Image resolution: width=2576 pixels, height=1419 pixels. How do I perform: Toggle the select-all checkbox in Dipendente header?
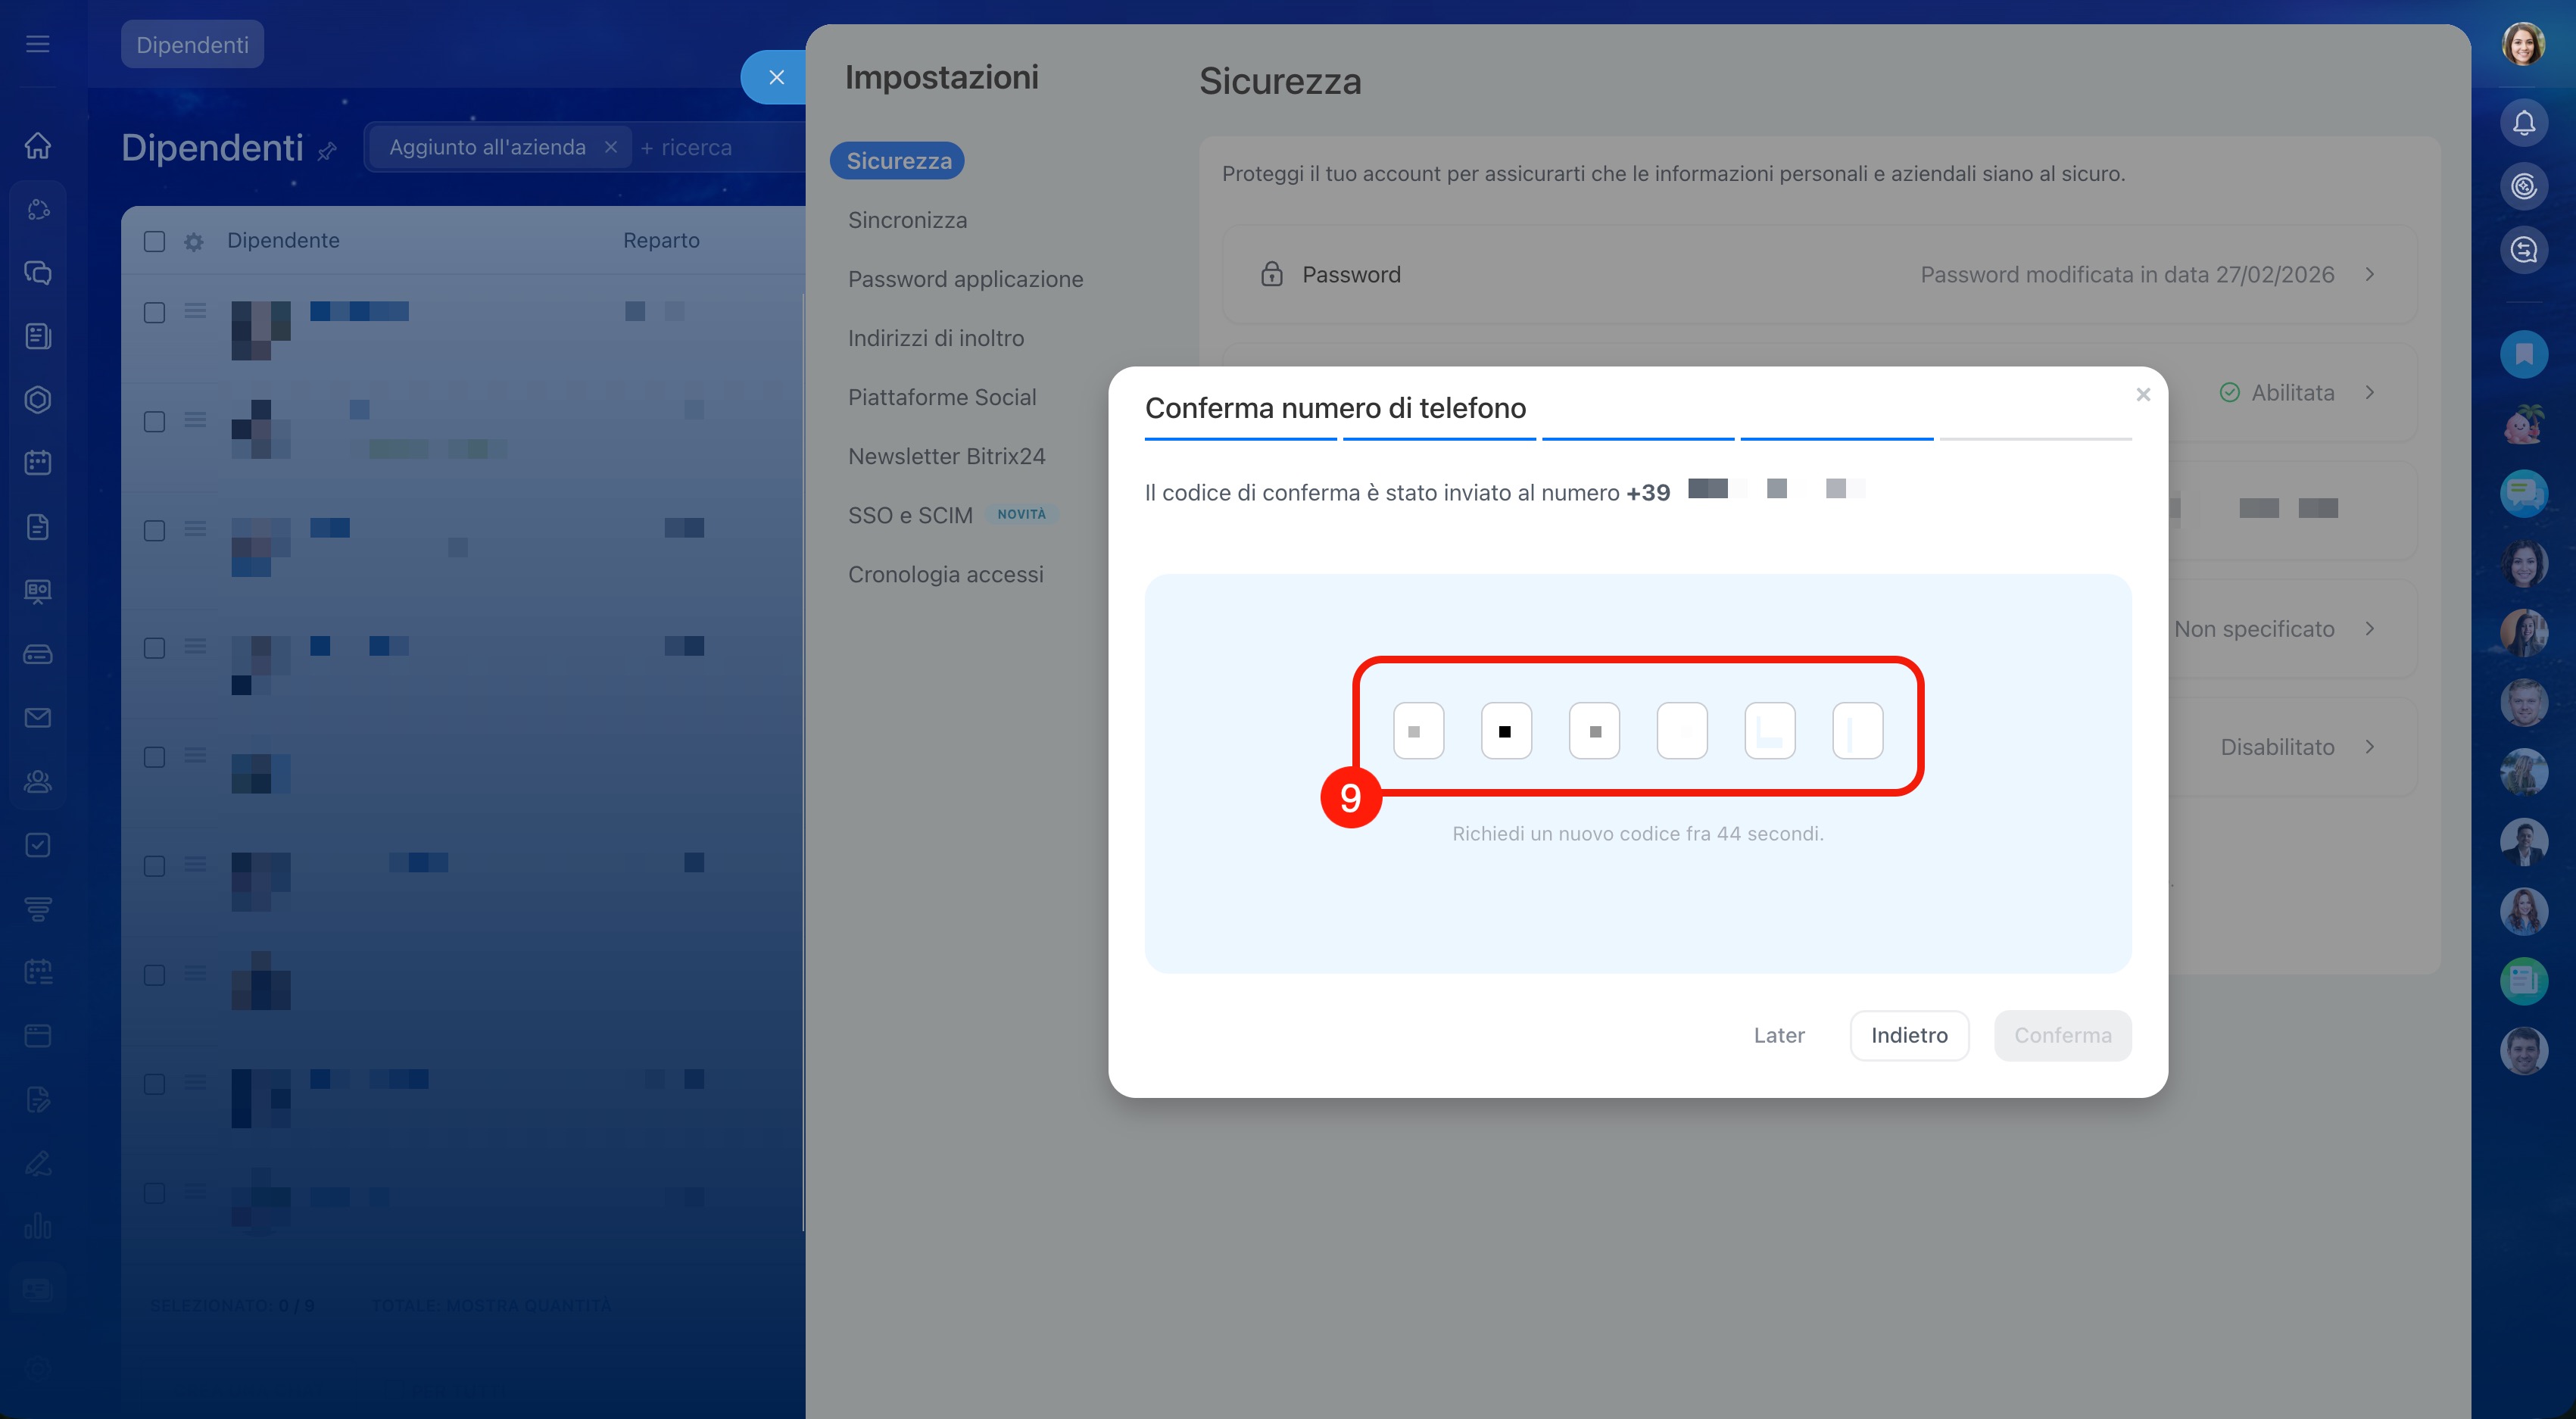tap(154, 241)
